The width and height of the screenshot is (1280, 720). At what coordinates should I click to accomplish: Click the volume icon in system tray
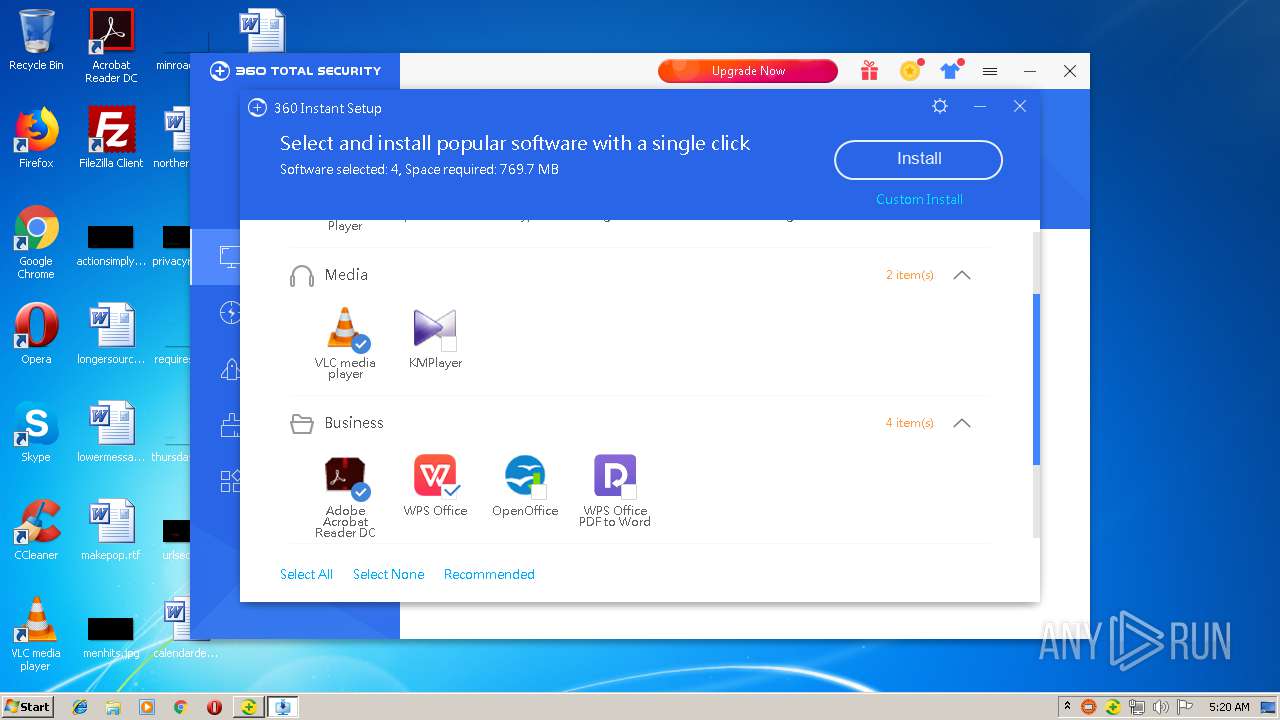(x=1160, y=707)
